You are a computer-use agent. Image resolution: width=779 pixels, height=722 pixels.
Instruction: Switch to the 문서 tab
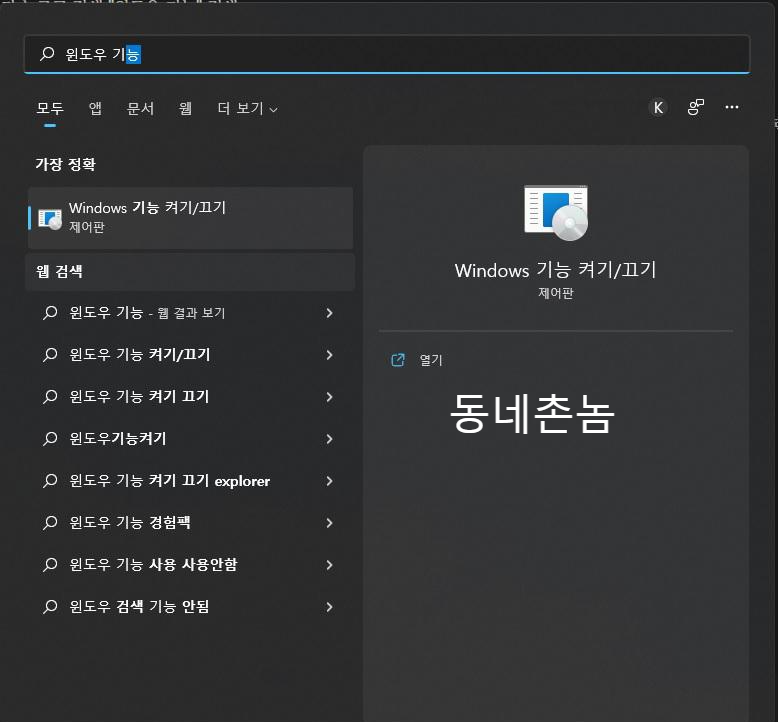(x=141, y=108)
